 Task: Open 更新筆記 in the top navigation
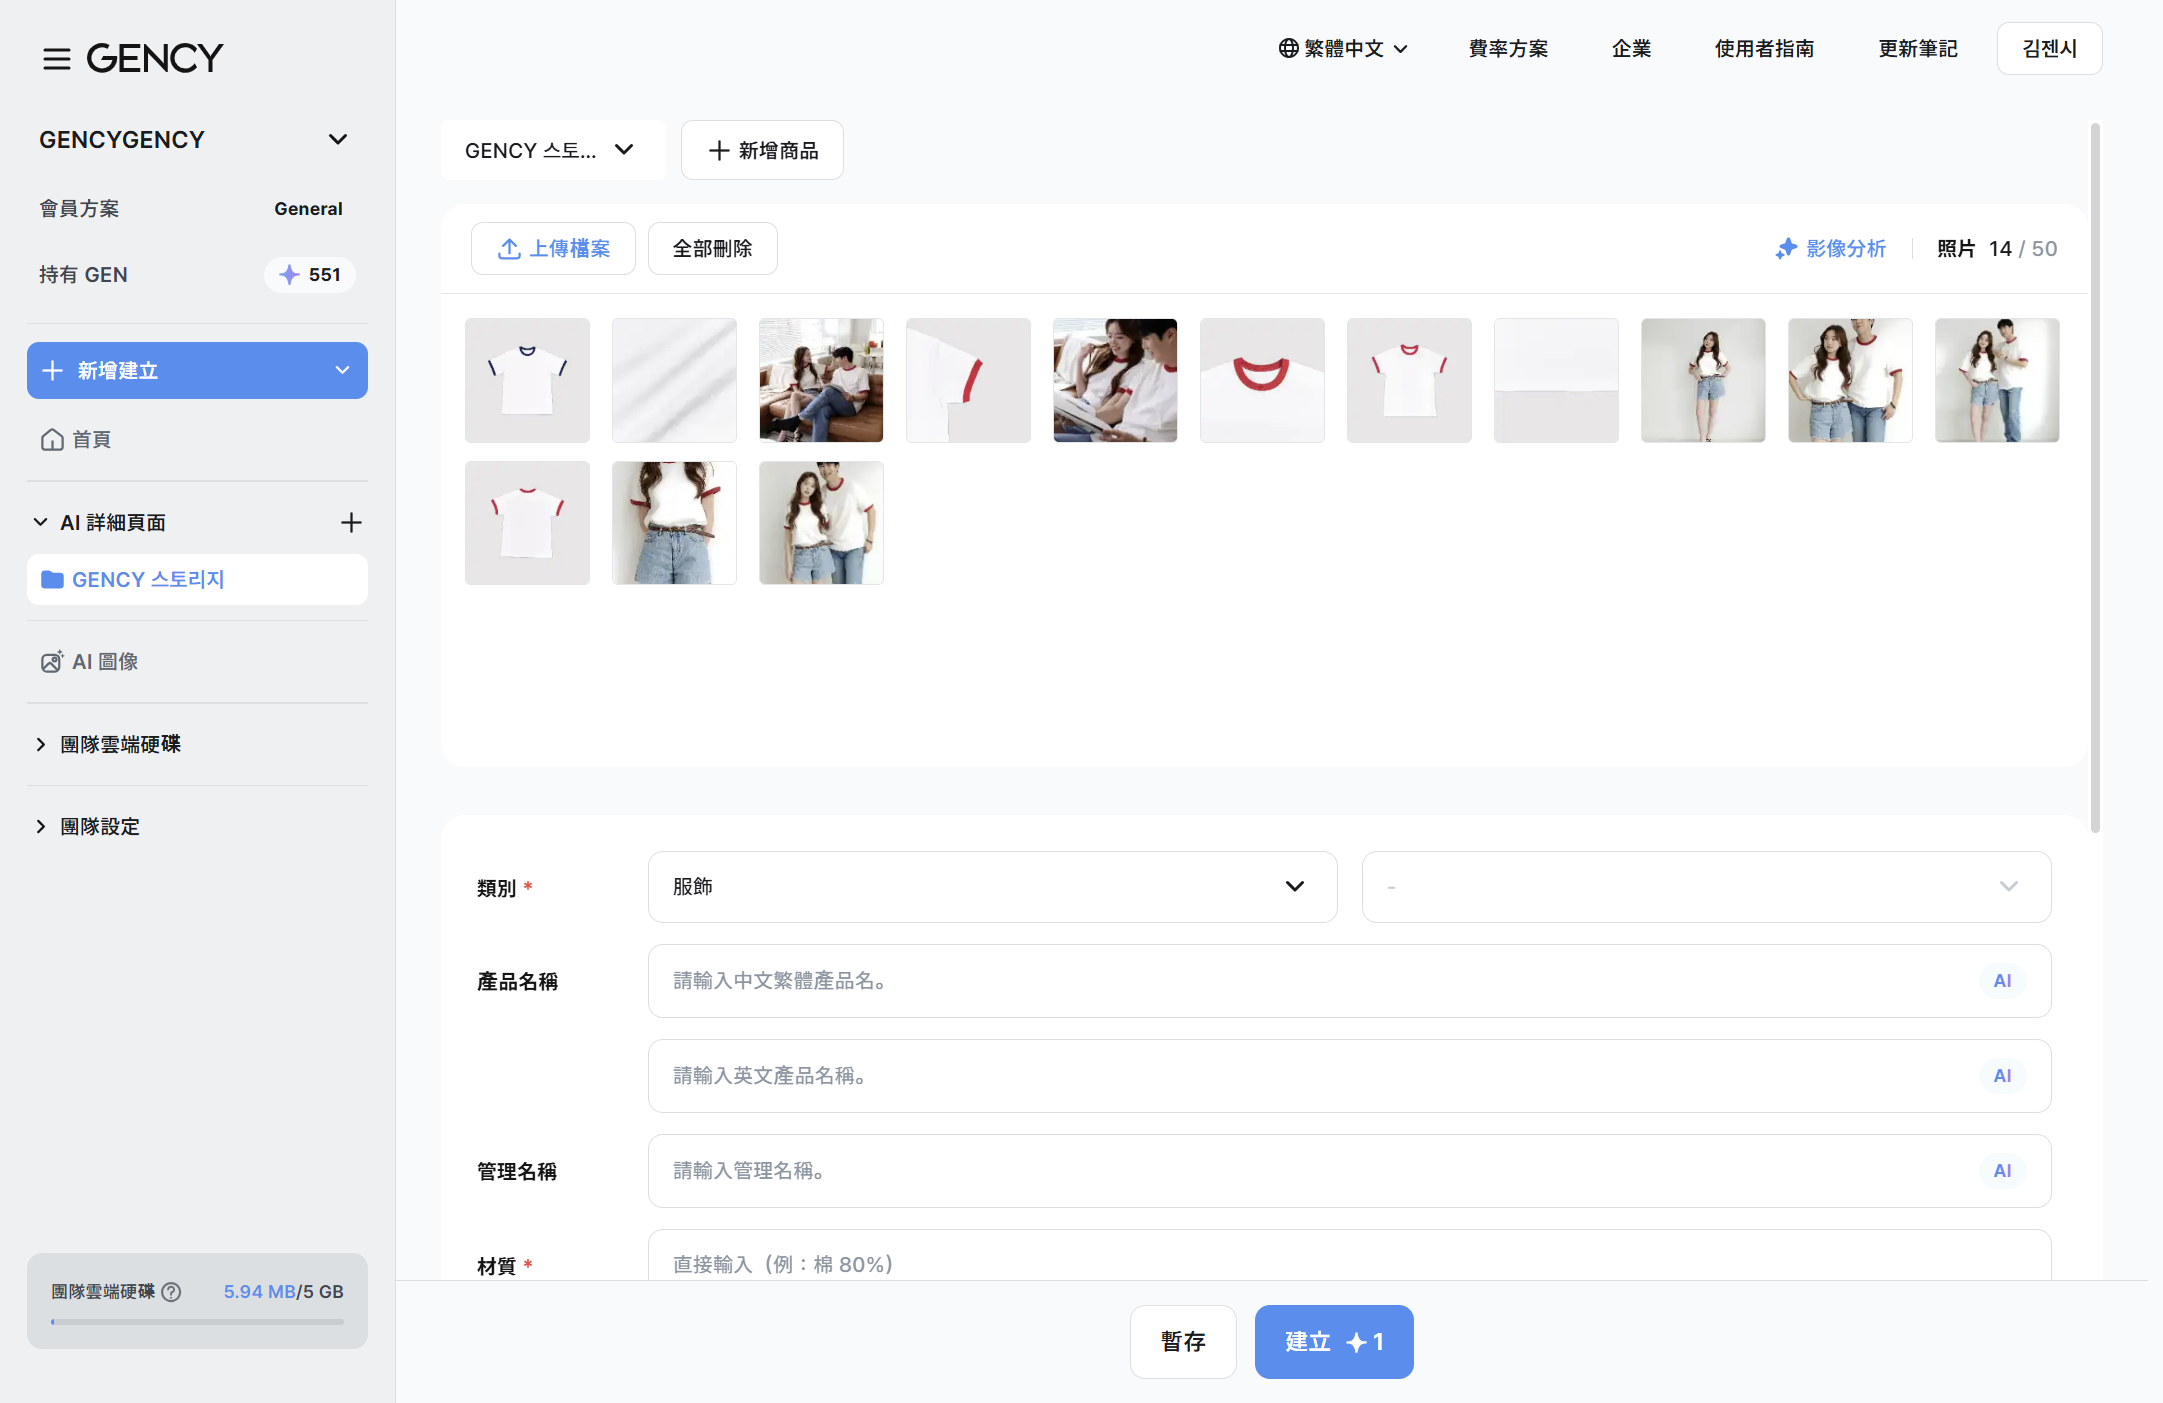1917,48
